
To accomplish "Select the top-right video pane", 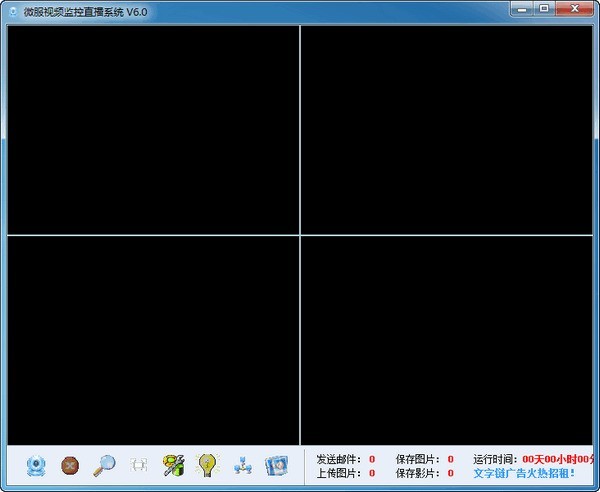I will click(446, 130).
